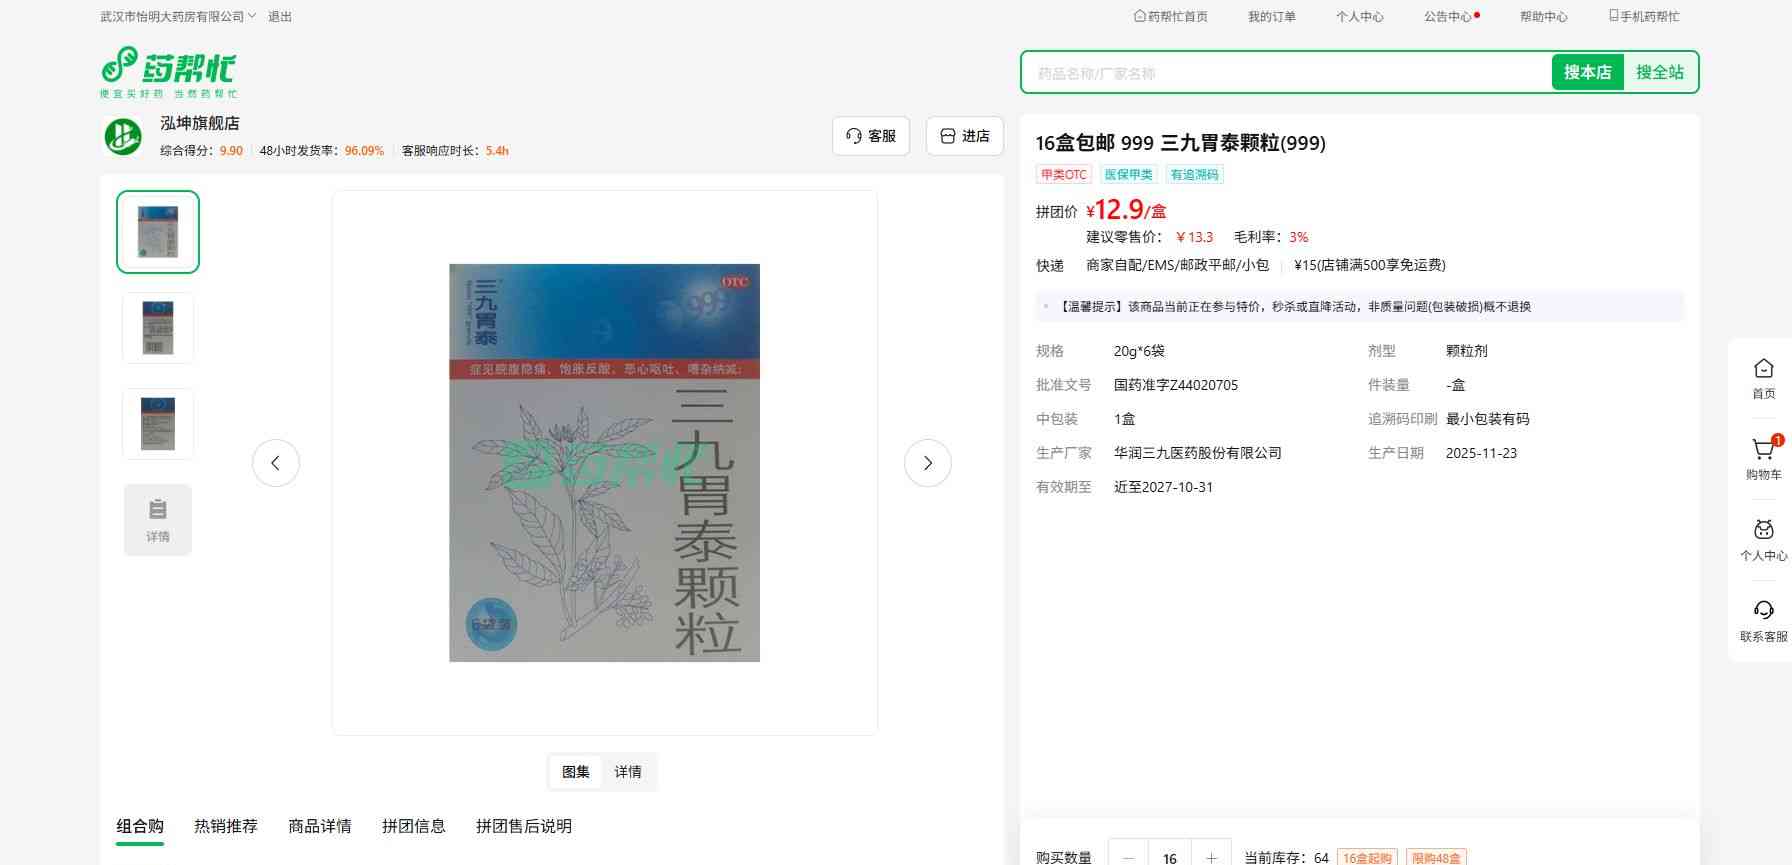
Task: Open 购物车 shopping cart in sidebar
Action: click(x=1763, y=458)
